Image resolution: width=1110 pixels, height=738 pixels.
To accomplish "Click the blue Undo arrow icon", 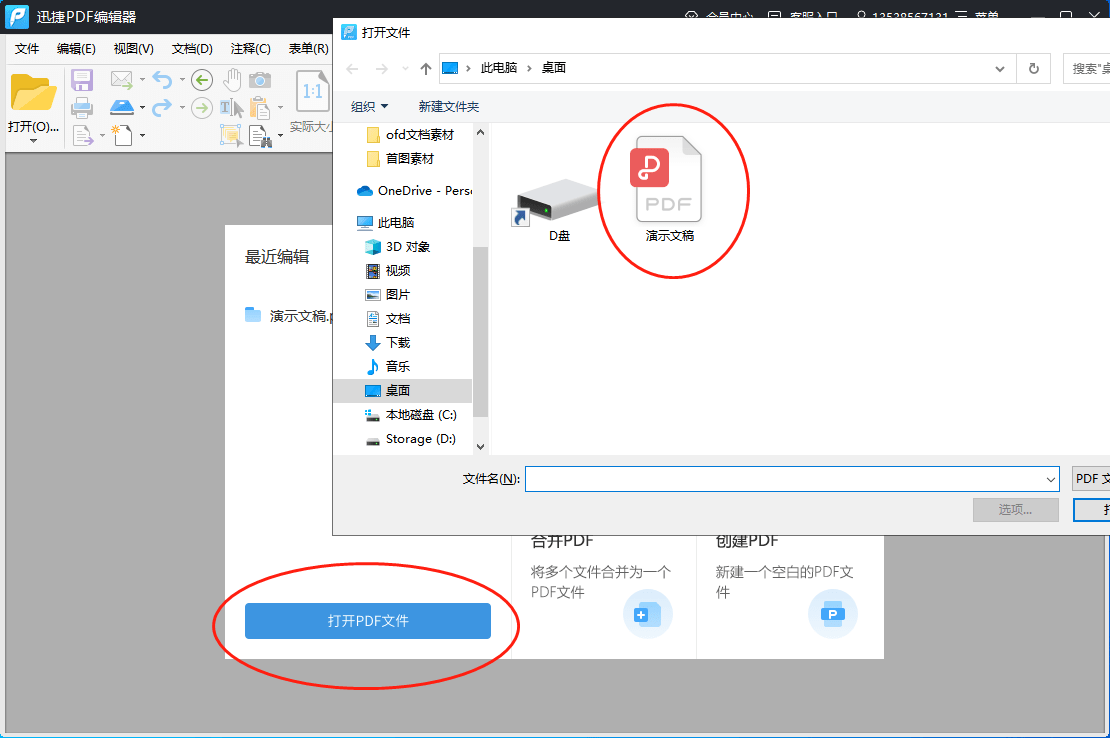I will point(162,80).
